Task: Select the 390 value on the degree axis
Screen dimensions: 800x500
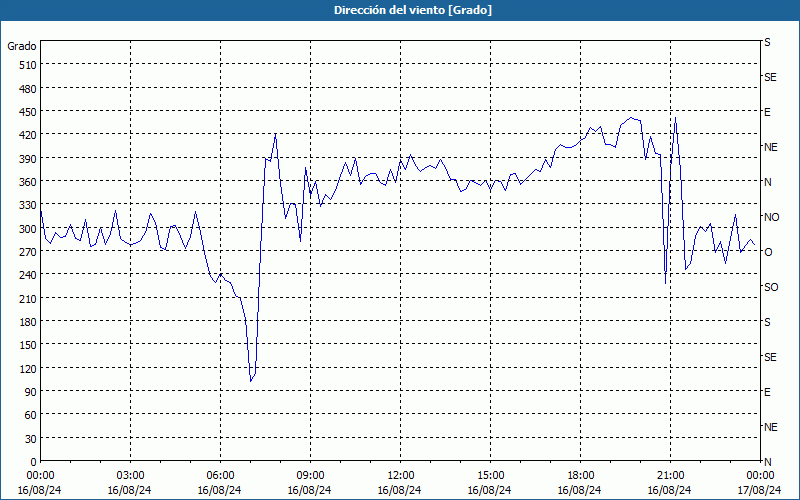Action: tap(28, 159)
